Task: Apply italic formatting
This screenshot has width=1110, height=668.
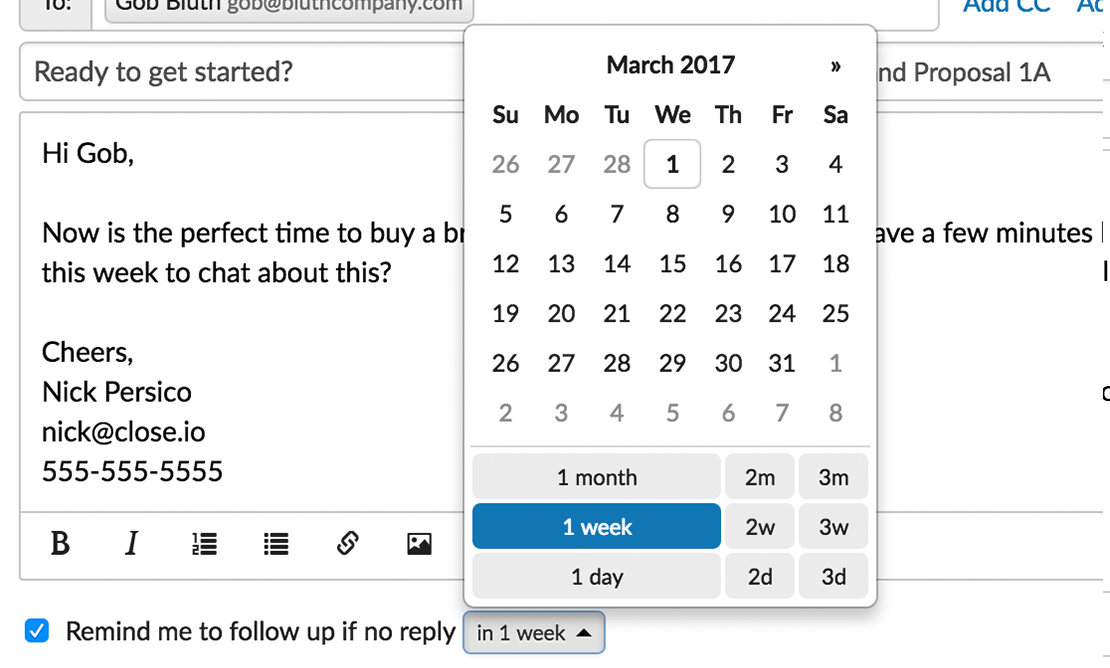Action: click(x=131, y=543)
